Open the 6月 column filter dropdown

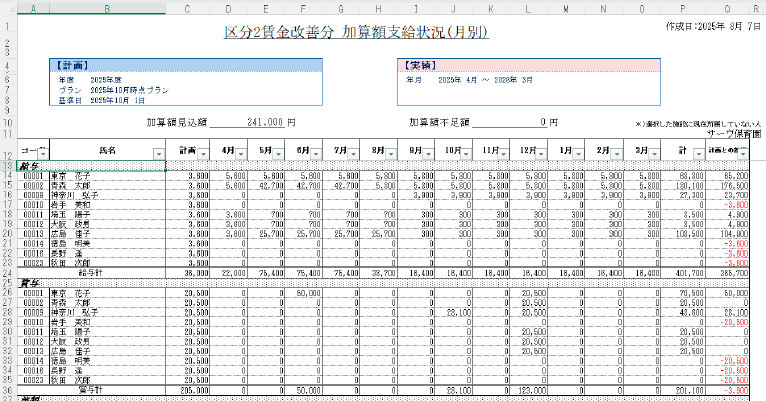coord(316,154)
